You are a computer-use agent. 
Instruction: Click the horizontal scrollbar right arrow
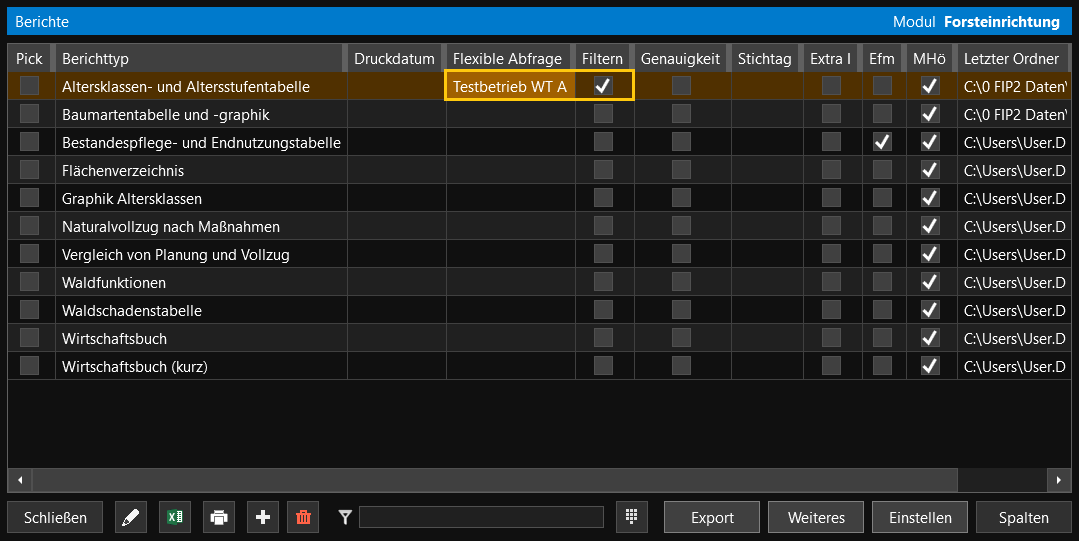1058,481
